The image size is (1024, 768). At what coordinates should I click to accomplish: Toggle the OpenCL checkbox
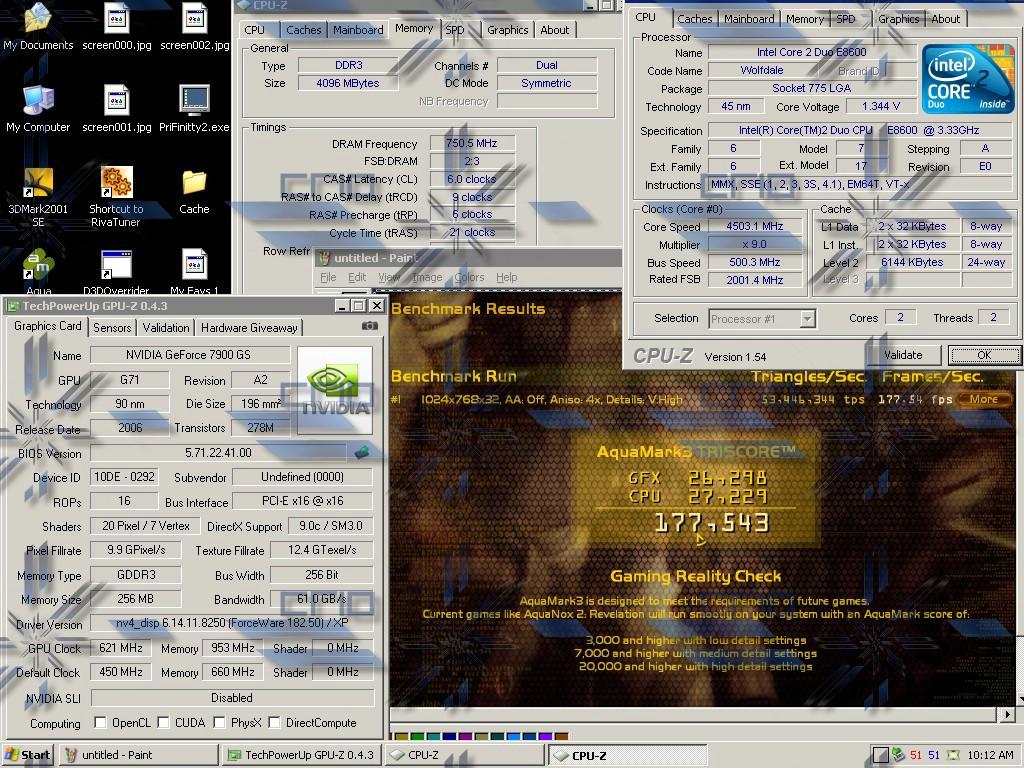click(x=100, y=722)
